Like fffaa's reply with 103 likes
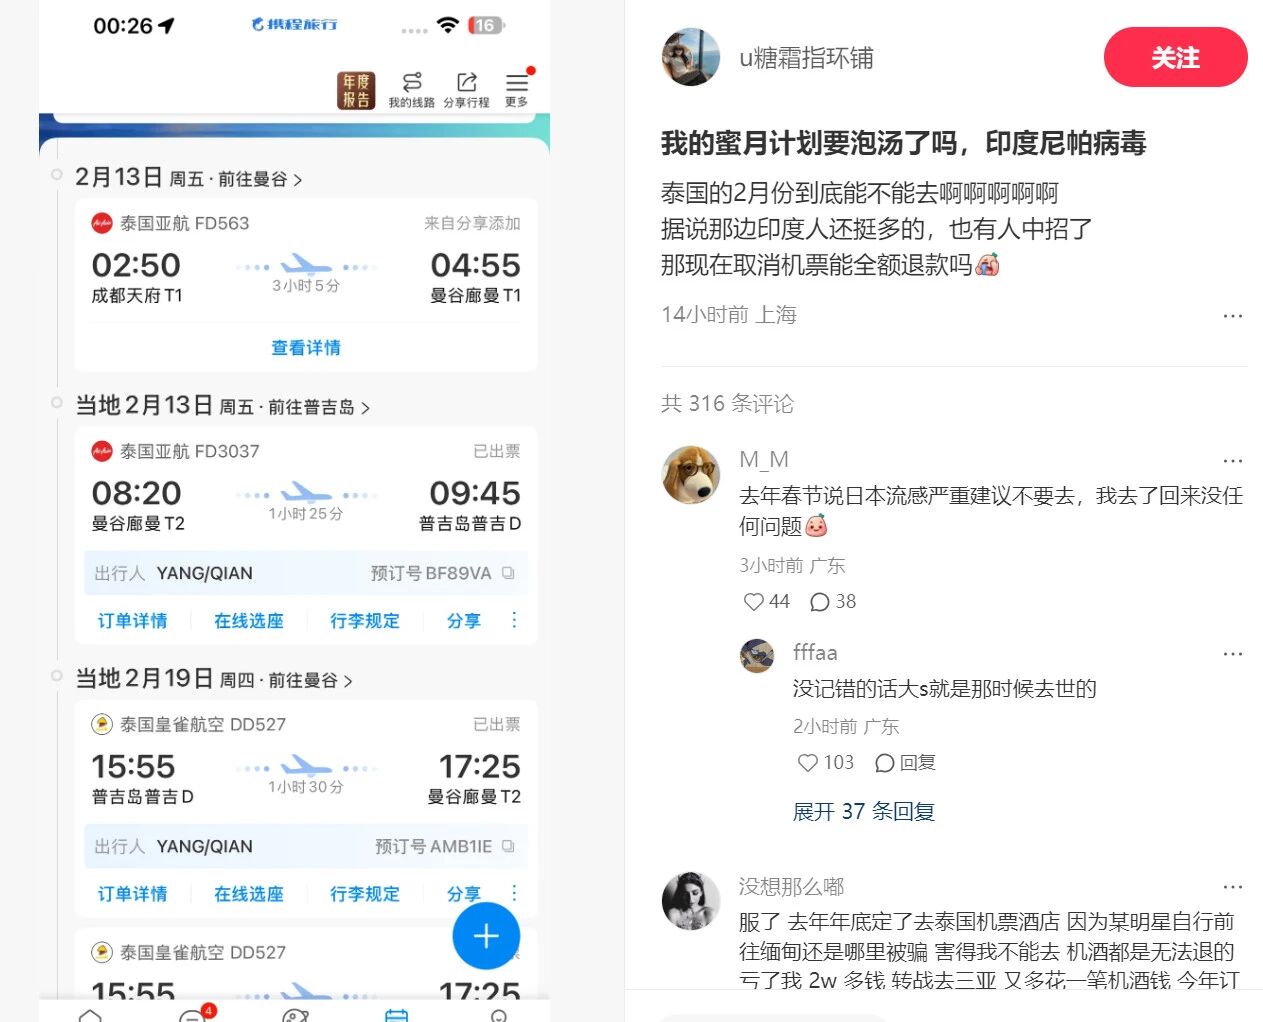1263x1022 pixels. tap(808, 763)
